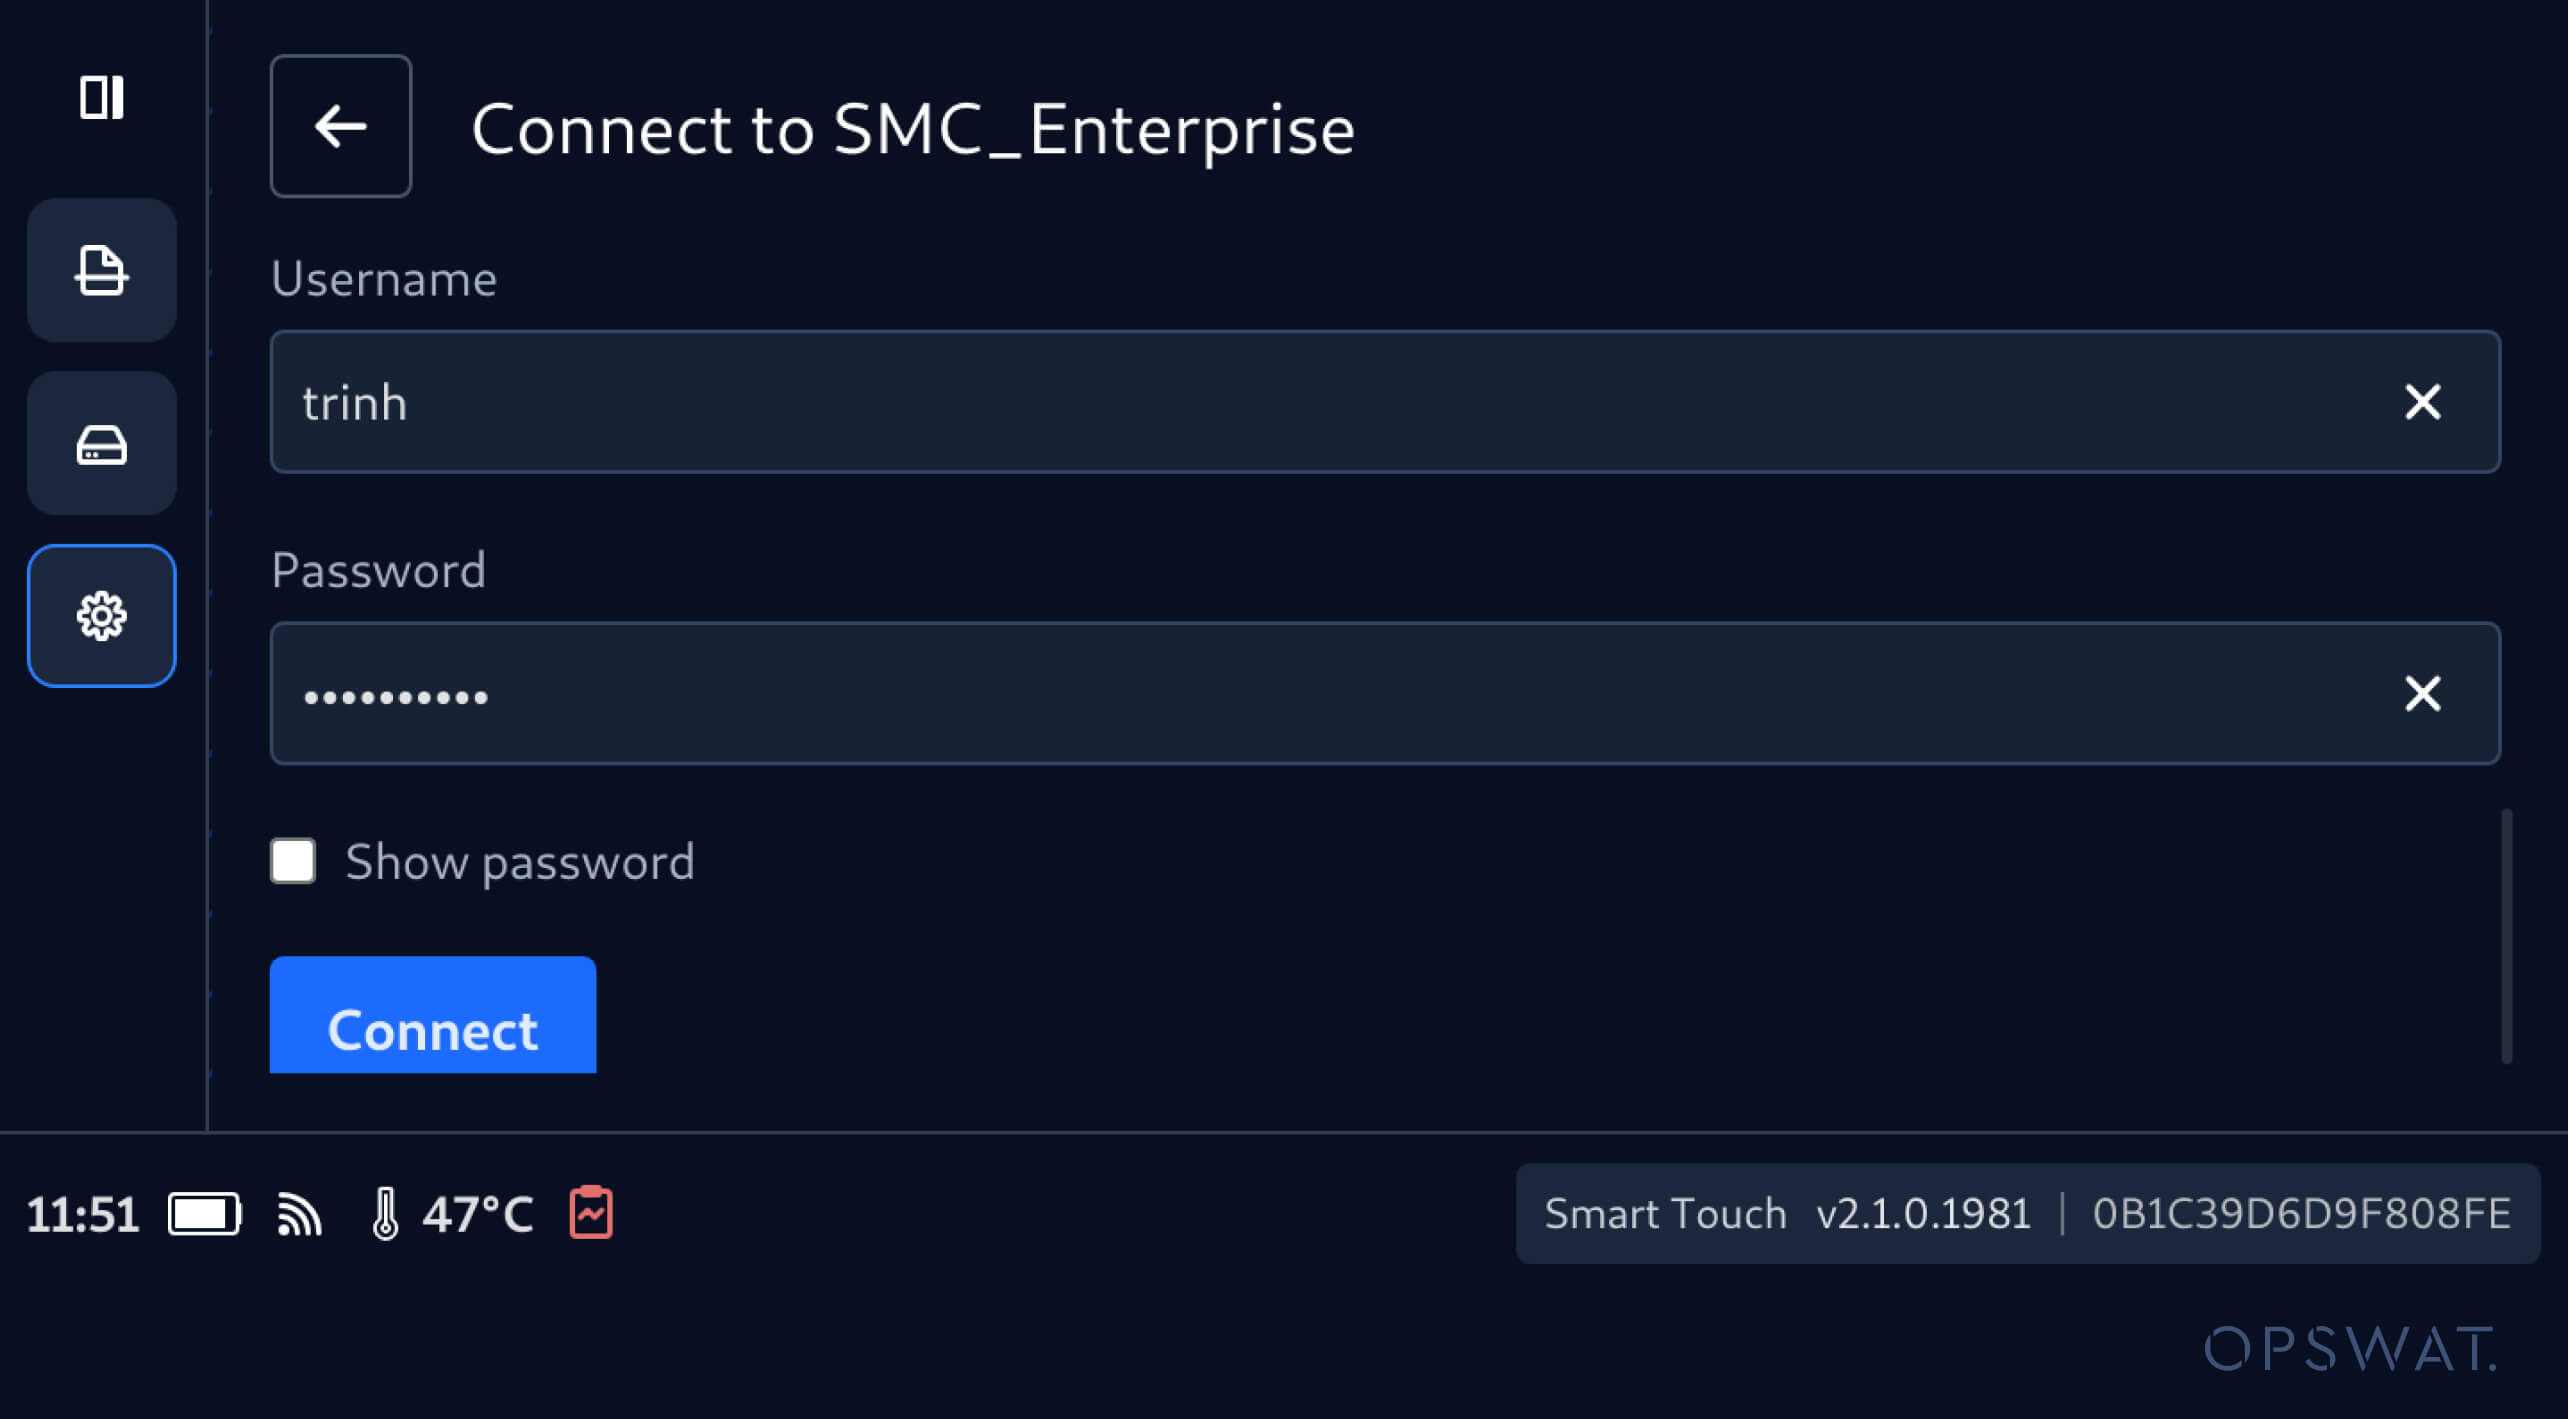Click the Smart Touch version info badge

[x=2028, y=1213]
